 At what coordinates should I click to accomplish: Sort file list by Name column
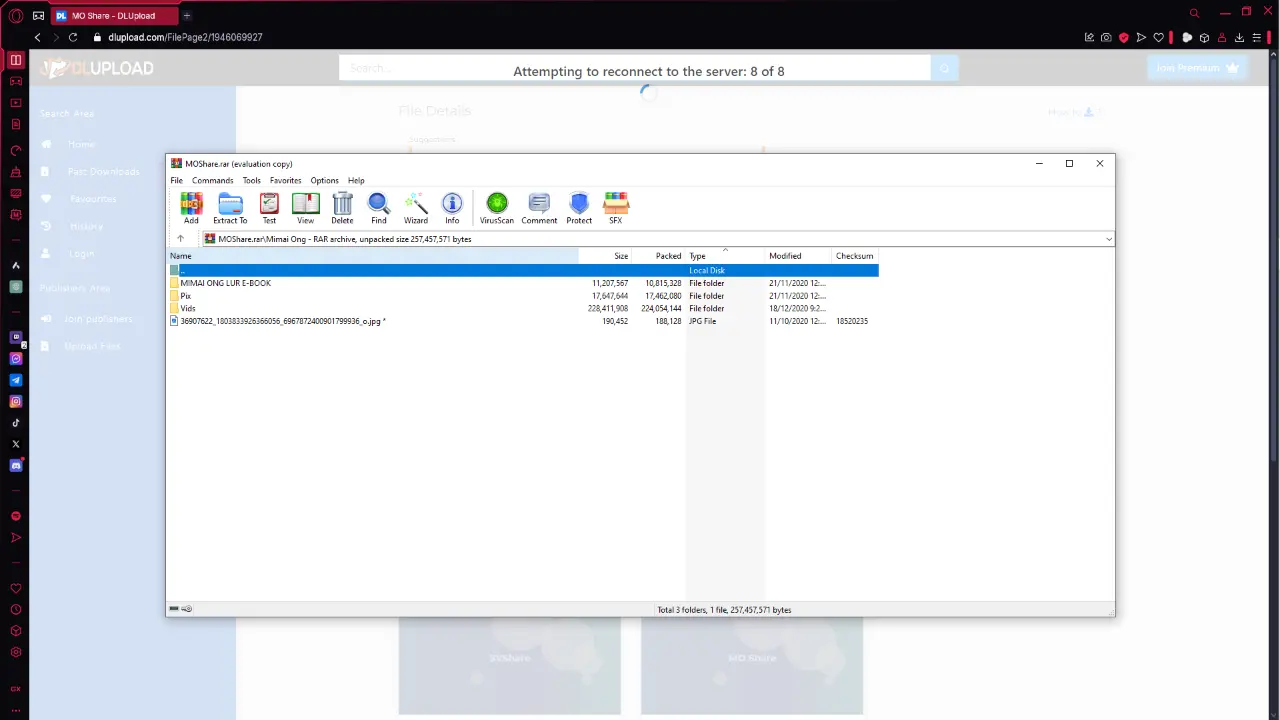(x=373, y=256)
